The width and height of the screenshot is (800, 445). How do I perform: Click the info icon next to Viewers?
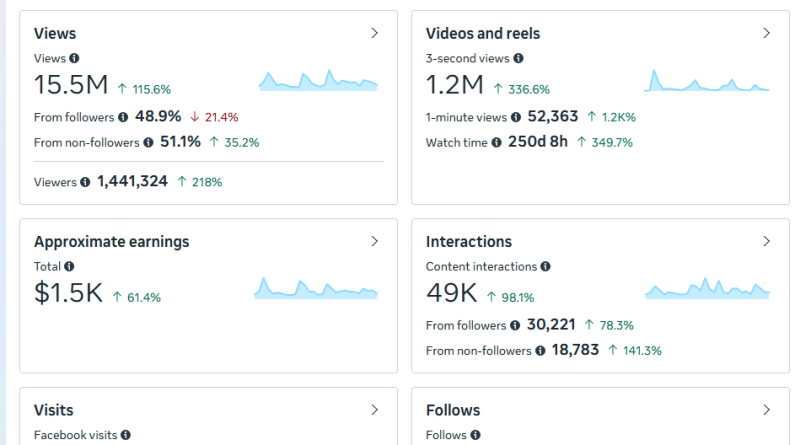pyautogui.click(x=85, y=182)
